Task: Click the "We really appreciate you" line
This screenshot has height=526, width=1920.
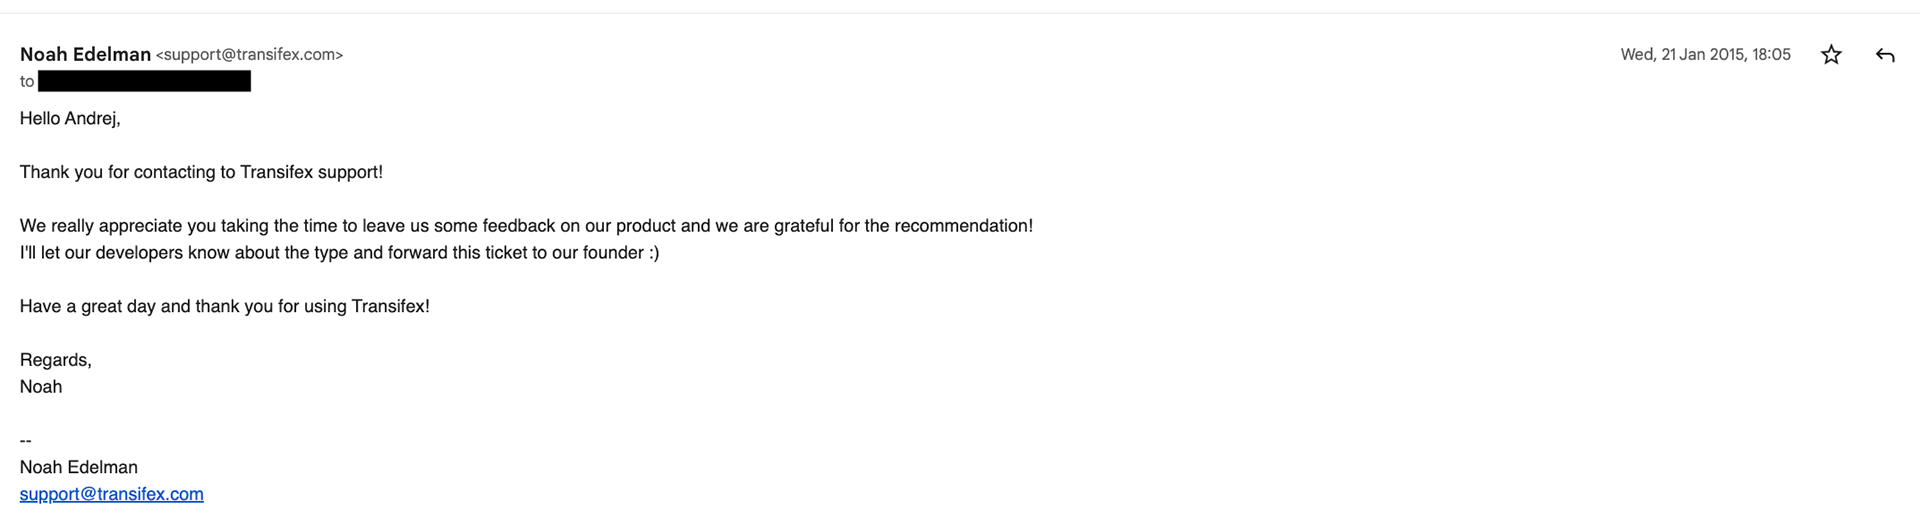Action: [526, 226]
